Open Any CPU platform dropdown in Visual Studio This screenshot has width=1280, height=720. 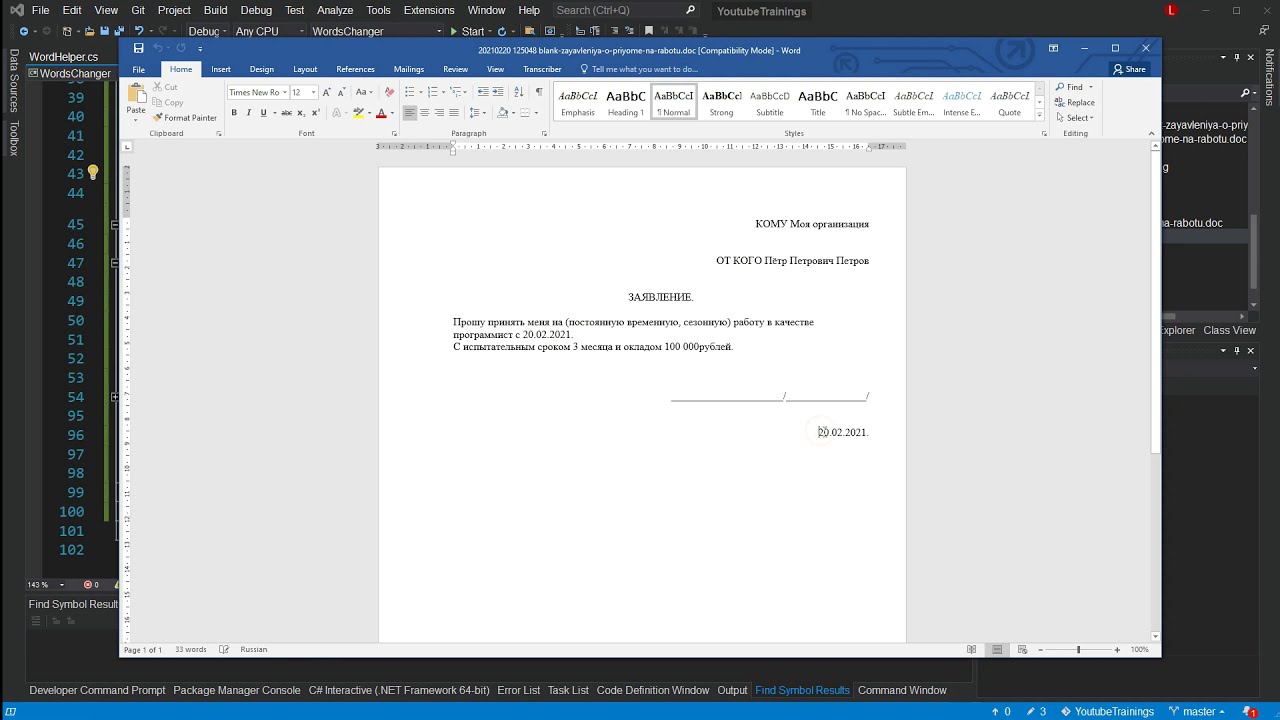[x=269, y=31]
